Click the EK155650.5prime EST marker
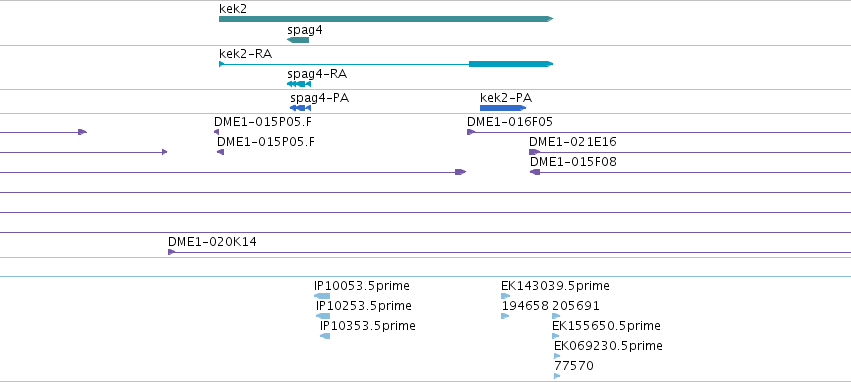Image resolution: width=851 pixels, height=382 pixels. click(x=555, y=336)
